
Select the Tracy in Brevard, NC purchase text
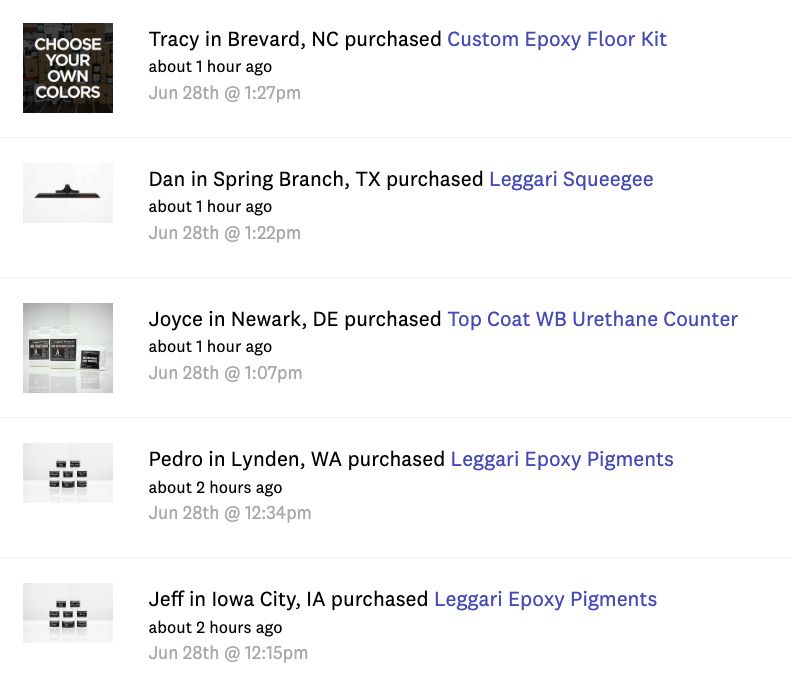coord(295,39)
